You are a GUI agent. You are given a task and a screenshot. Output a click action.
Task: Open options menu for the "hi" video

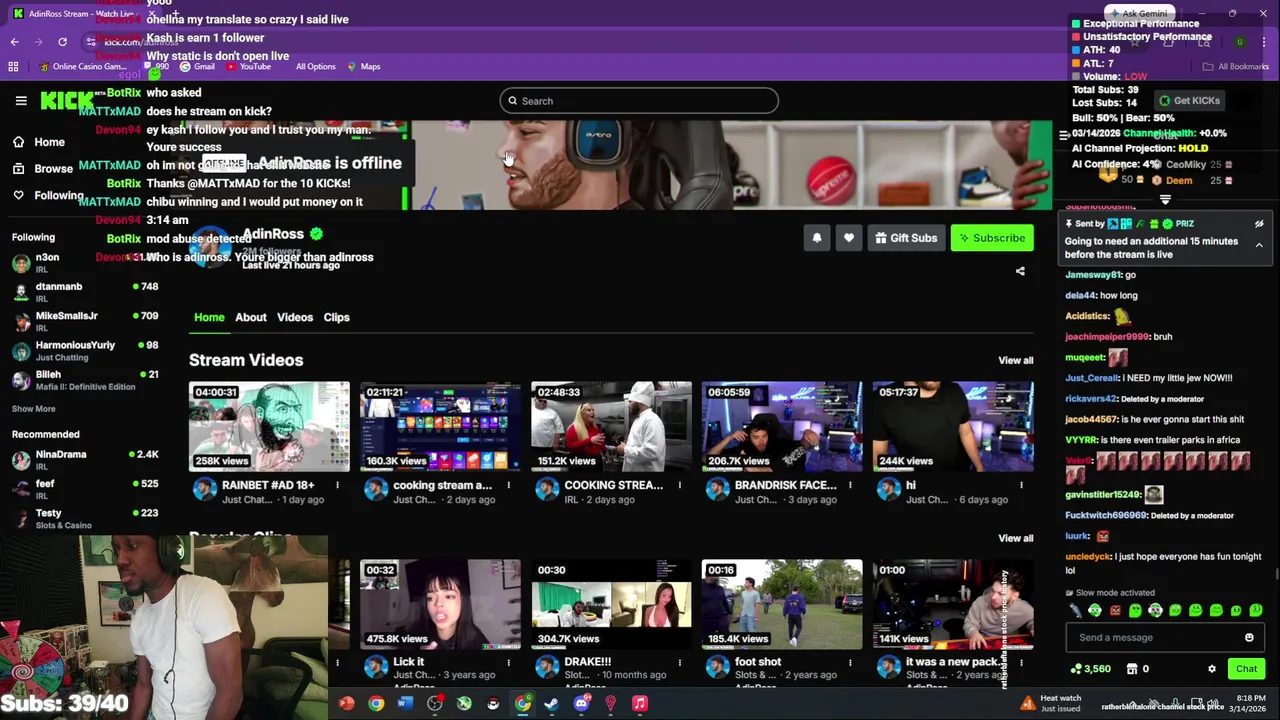1021,486
